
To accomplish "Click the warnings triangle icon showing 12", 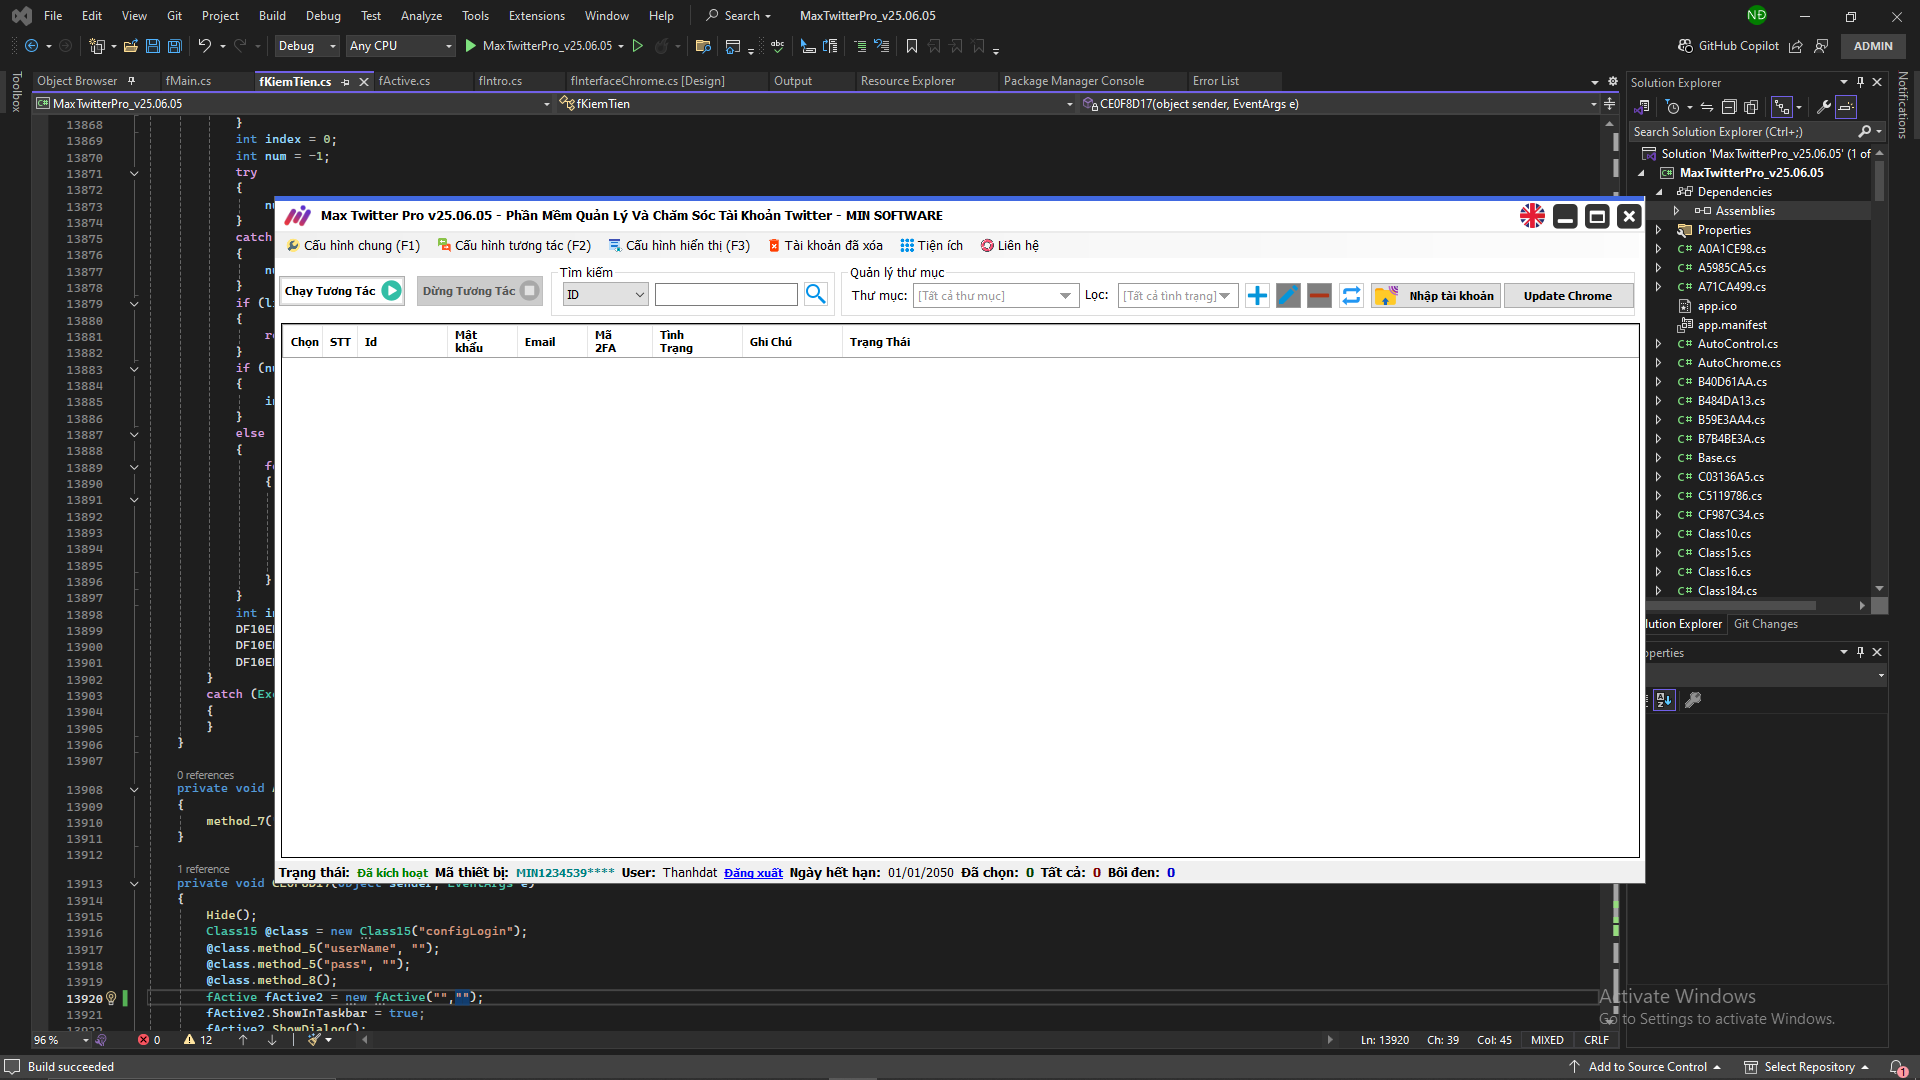I will [189, 1040].
